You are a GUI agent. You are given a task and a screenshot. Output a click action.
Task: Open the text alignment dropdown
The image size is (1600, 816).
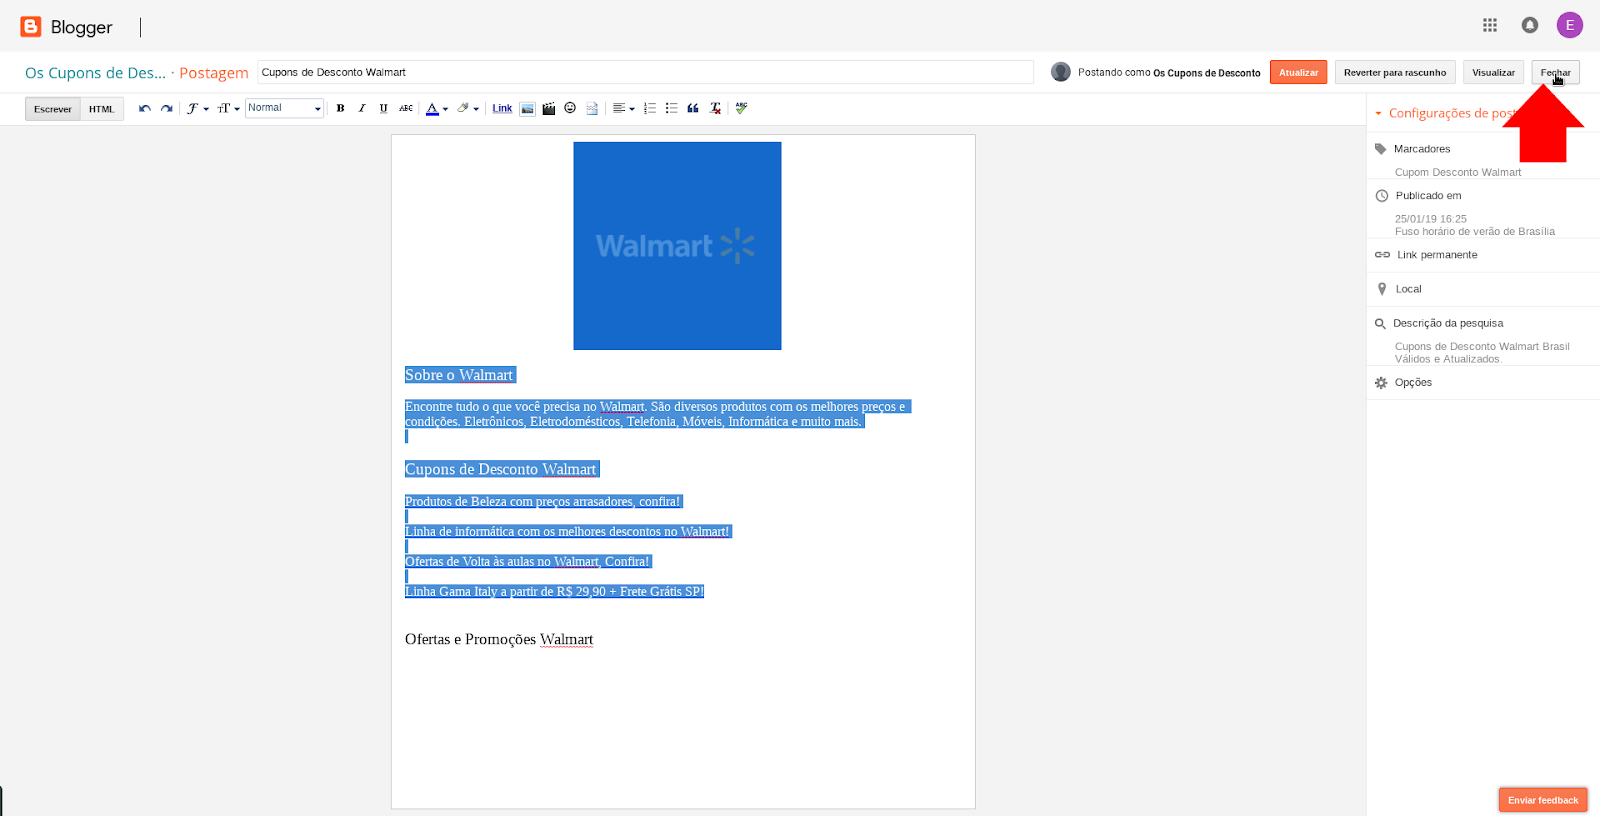point(623,108)
